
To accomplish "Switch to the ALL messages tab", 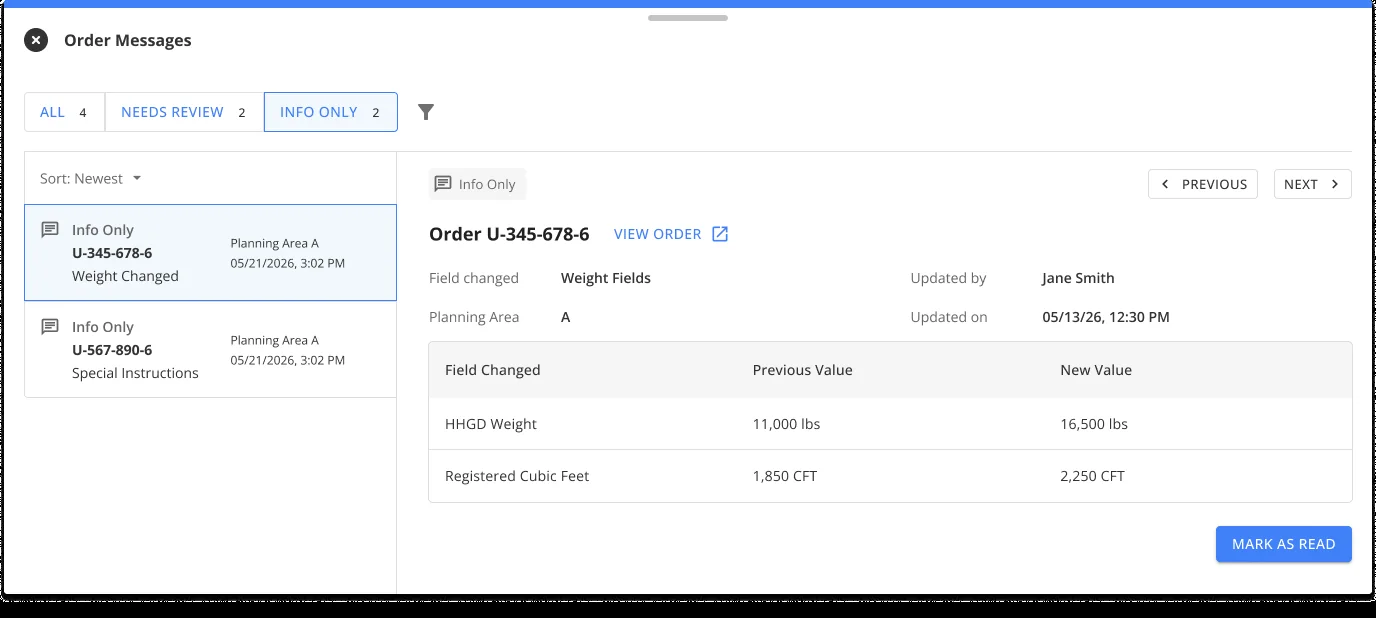I will (65, 112).
